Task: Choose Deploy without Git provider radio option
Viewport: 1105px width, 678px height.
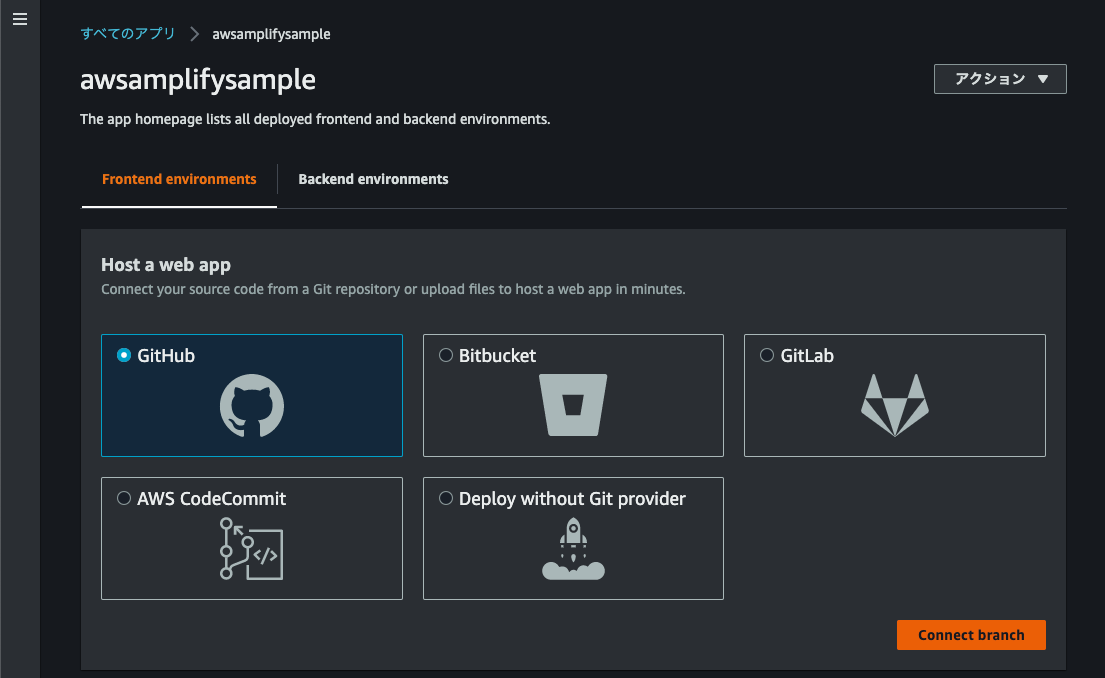Action: (446, 498)
